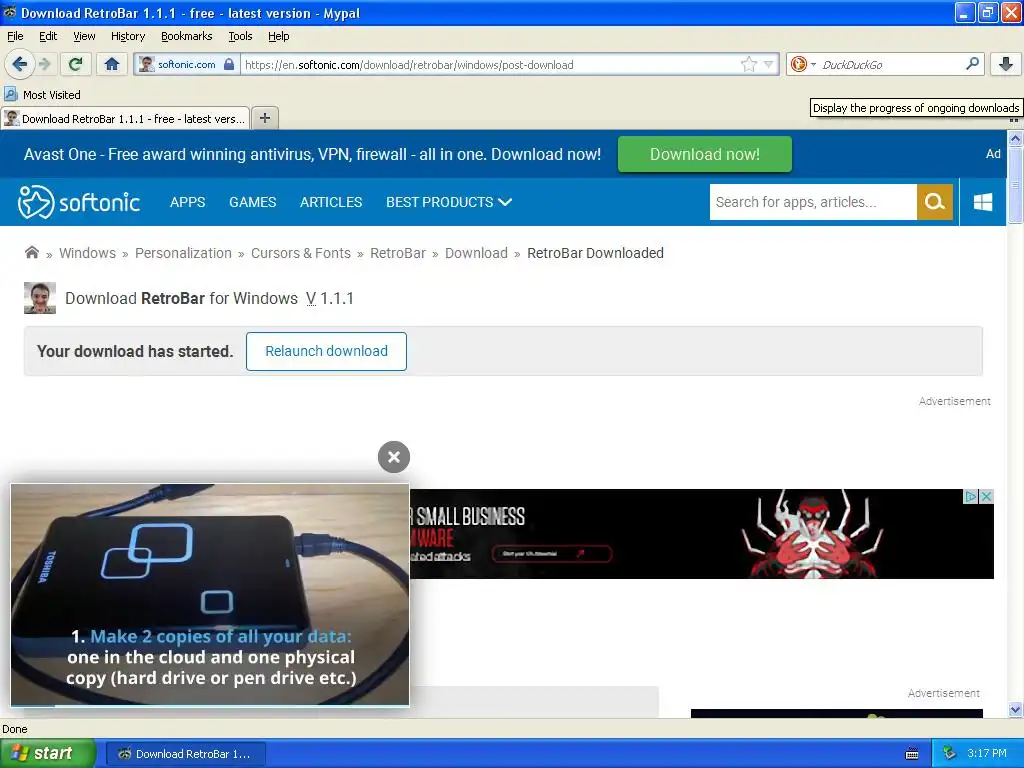The height and width of the screenshot is (768, 1024).
Task: Open the downloads progress arrow button
Action: (x=1006, y=64)
